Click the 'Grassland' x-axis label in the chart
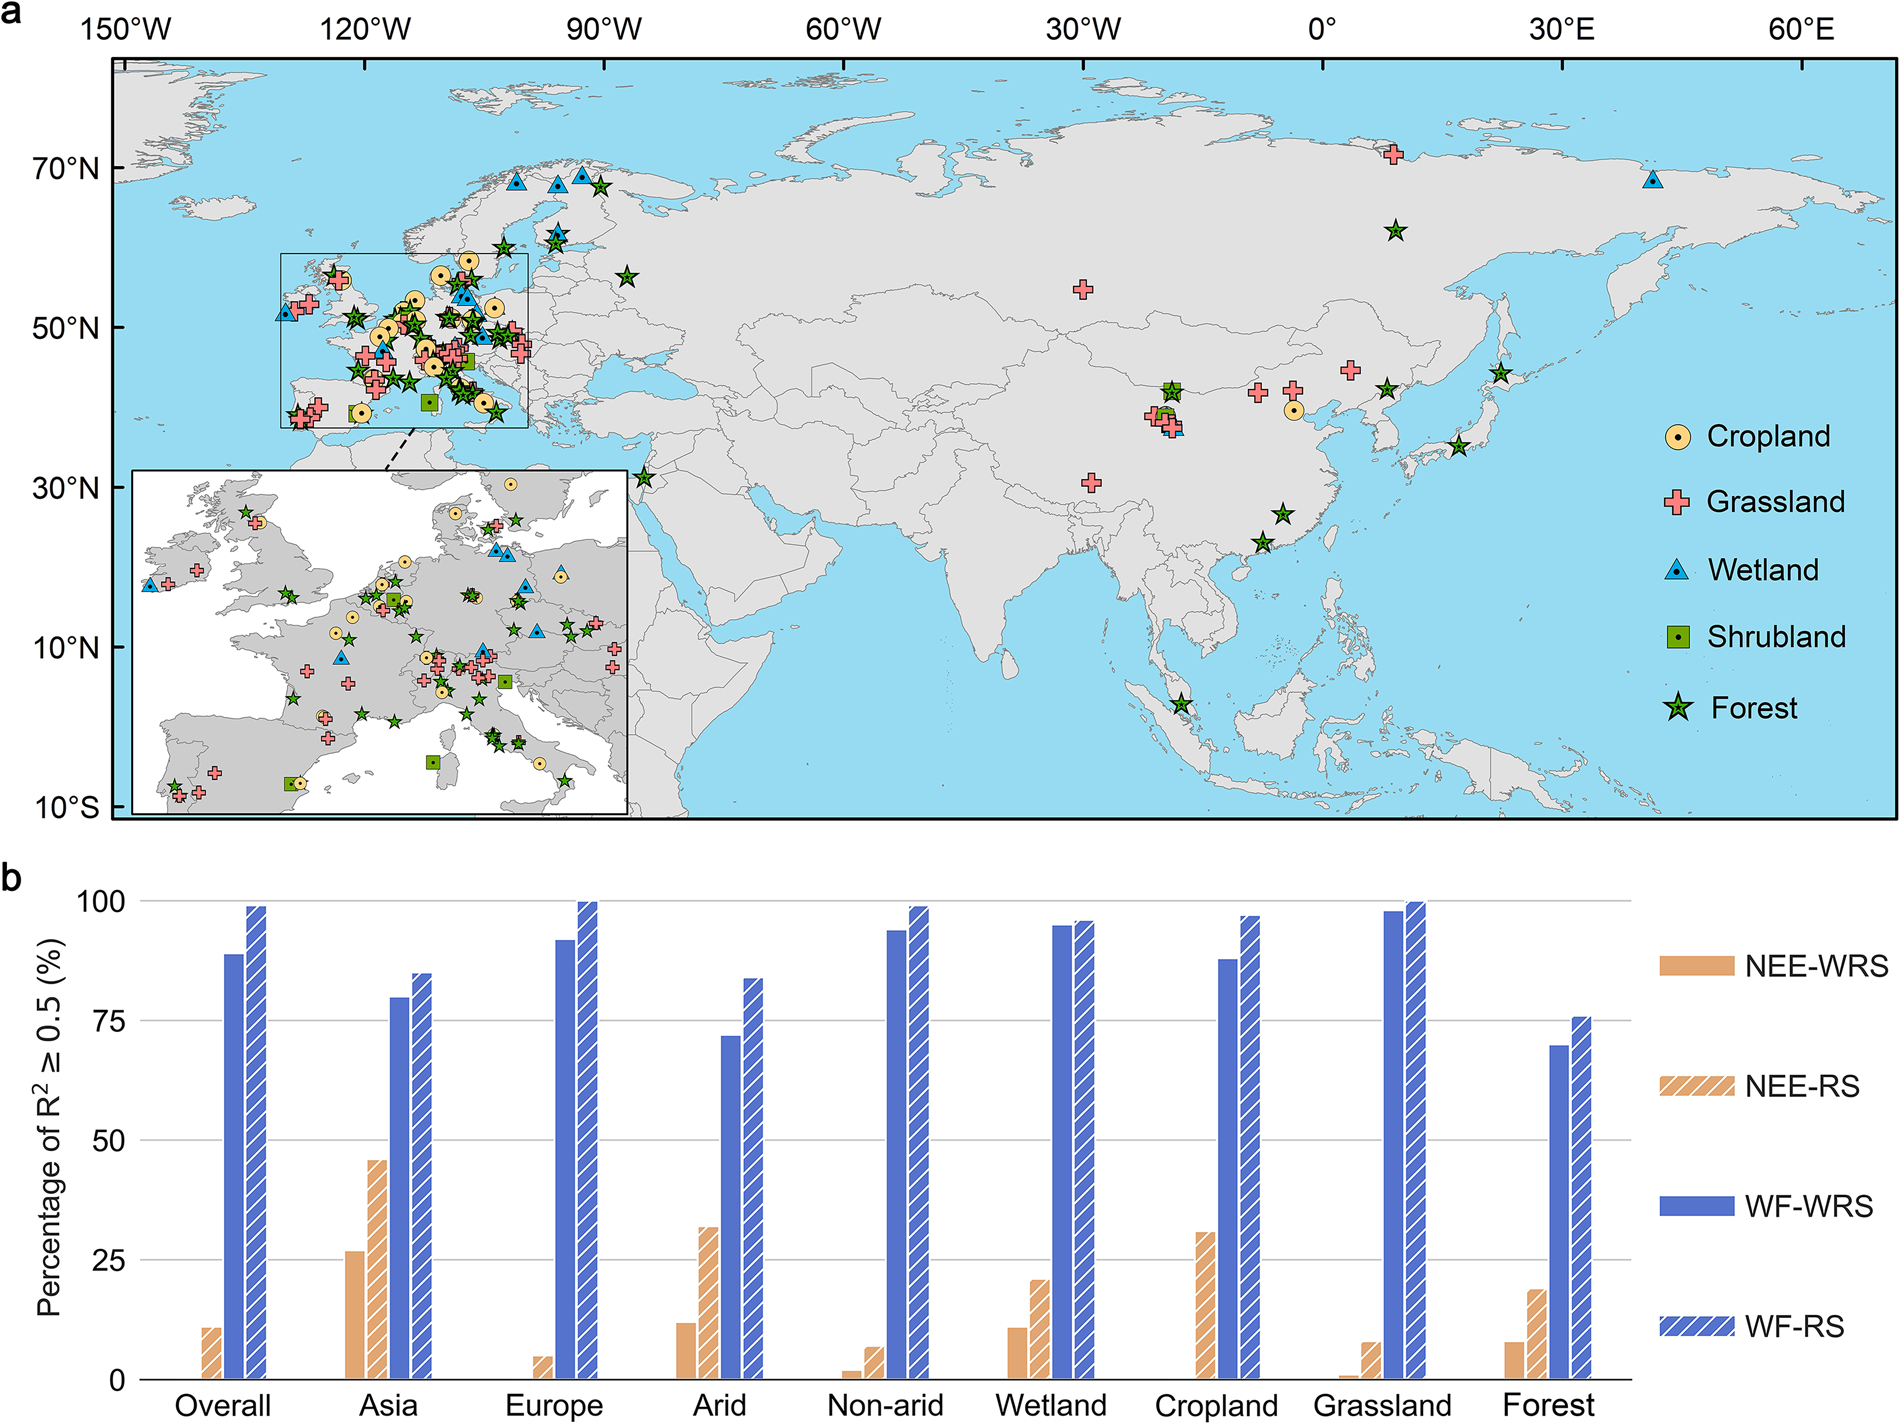 pyautogui.click(x=1382, y=1405)
